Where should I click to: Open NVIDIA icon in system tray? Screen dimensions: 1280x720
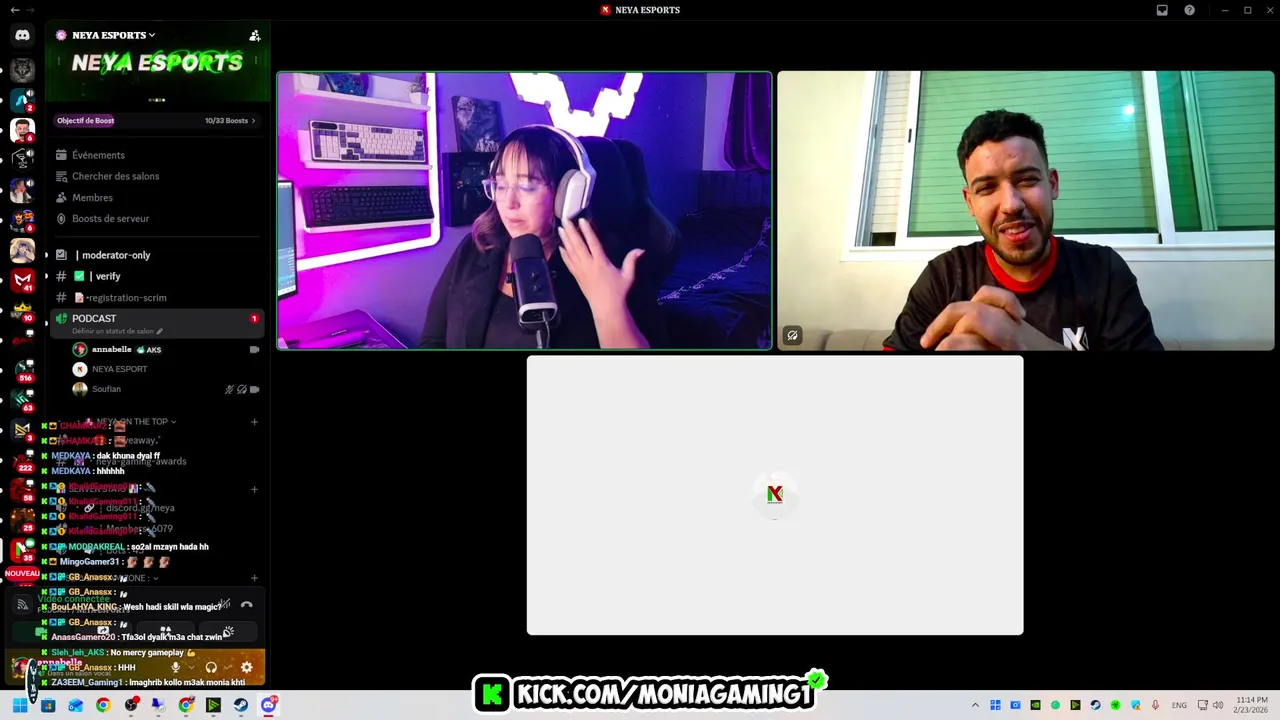(x=1035, y=705)
